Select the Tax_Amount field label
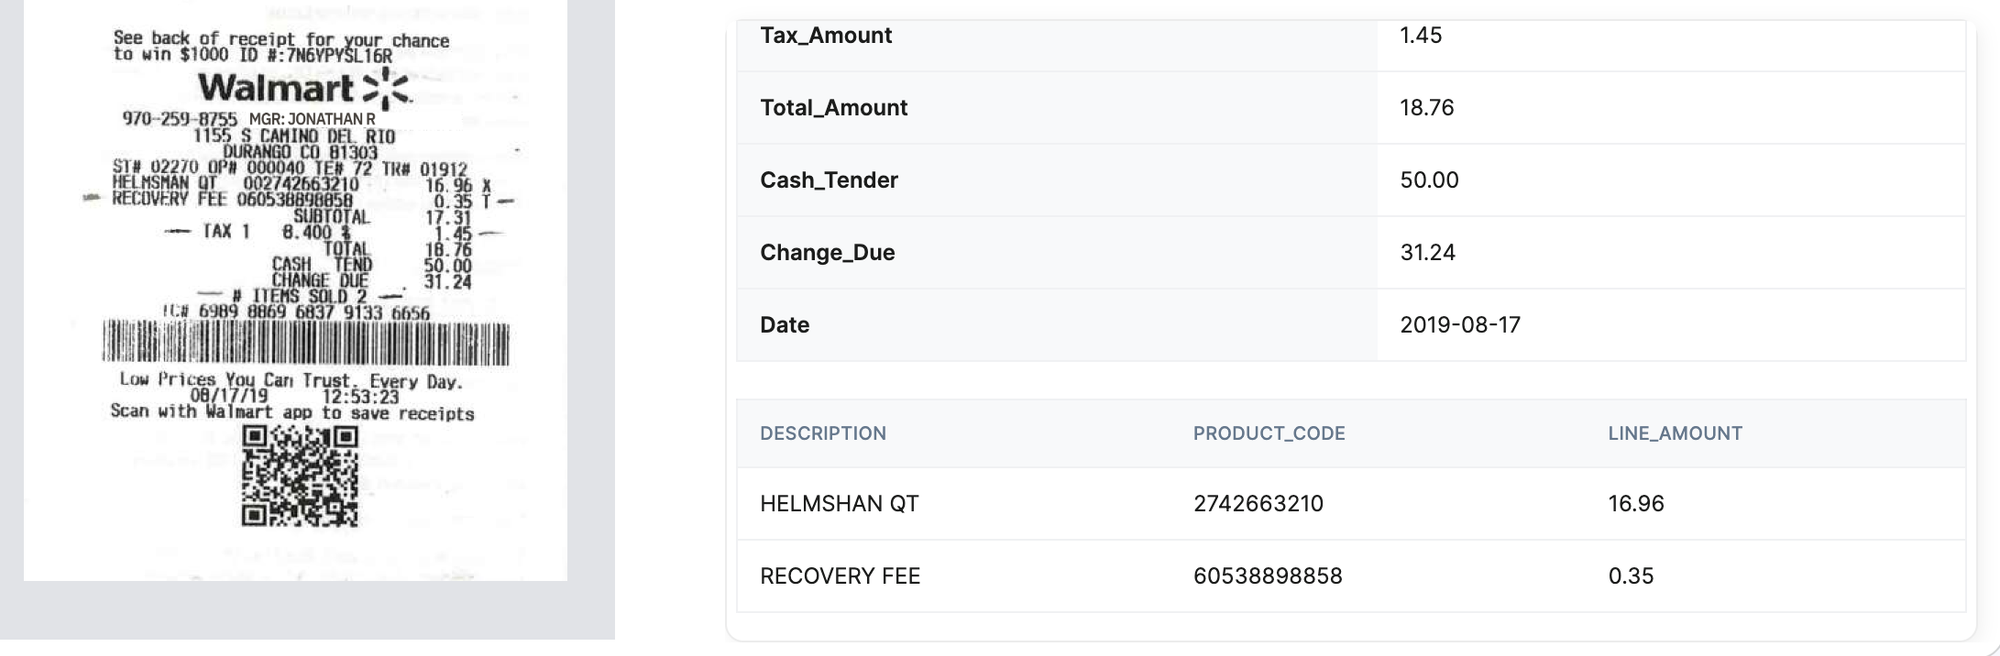 click(x=825, y=35)
